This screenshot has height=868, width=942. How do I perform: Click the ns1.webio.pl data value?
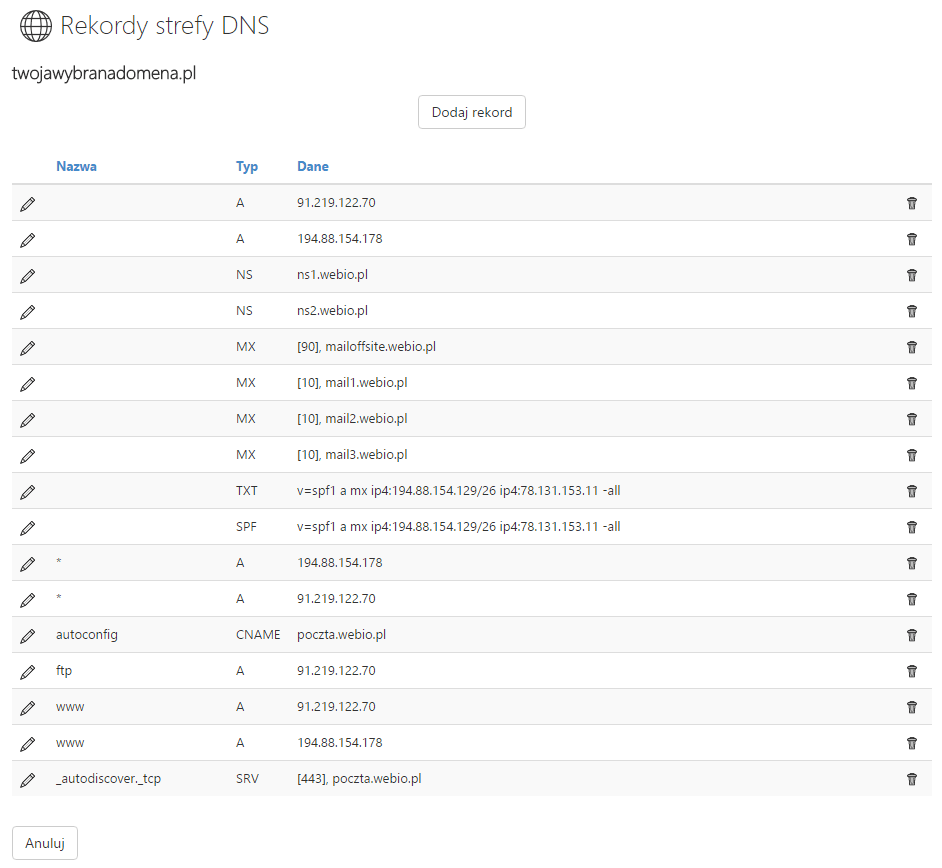tap(332, 275)
